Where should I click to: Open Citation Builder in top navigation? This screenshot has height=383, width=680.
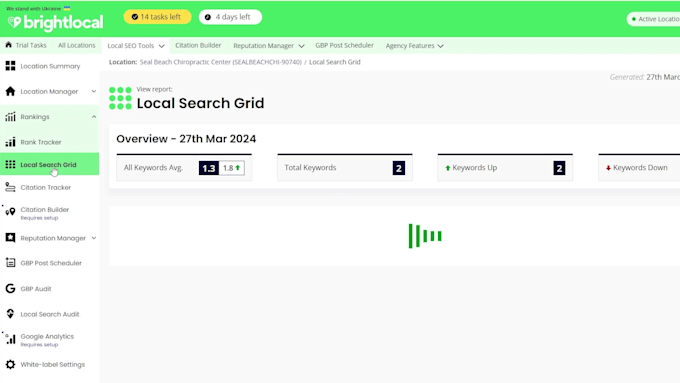198,45
